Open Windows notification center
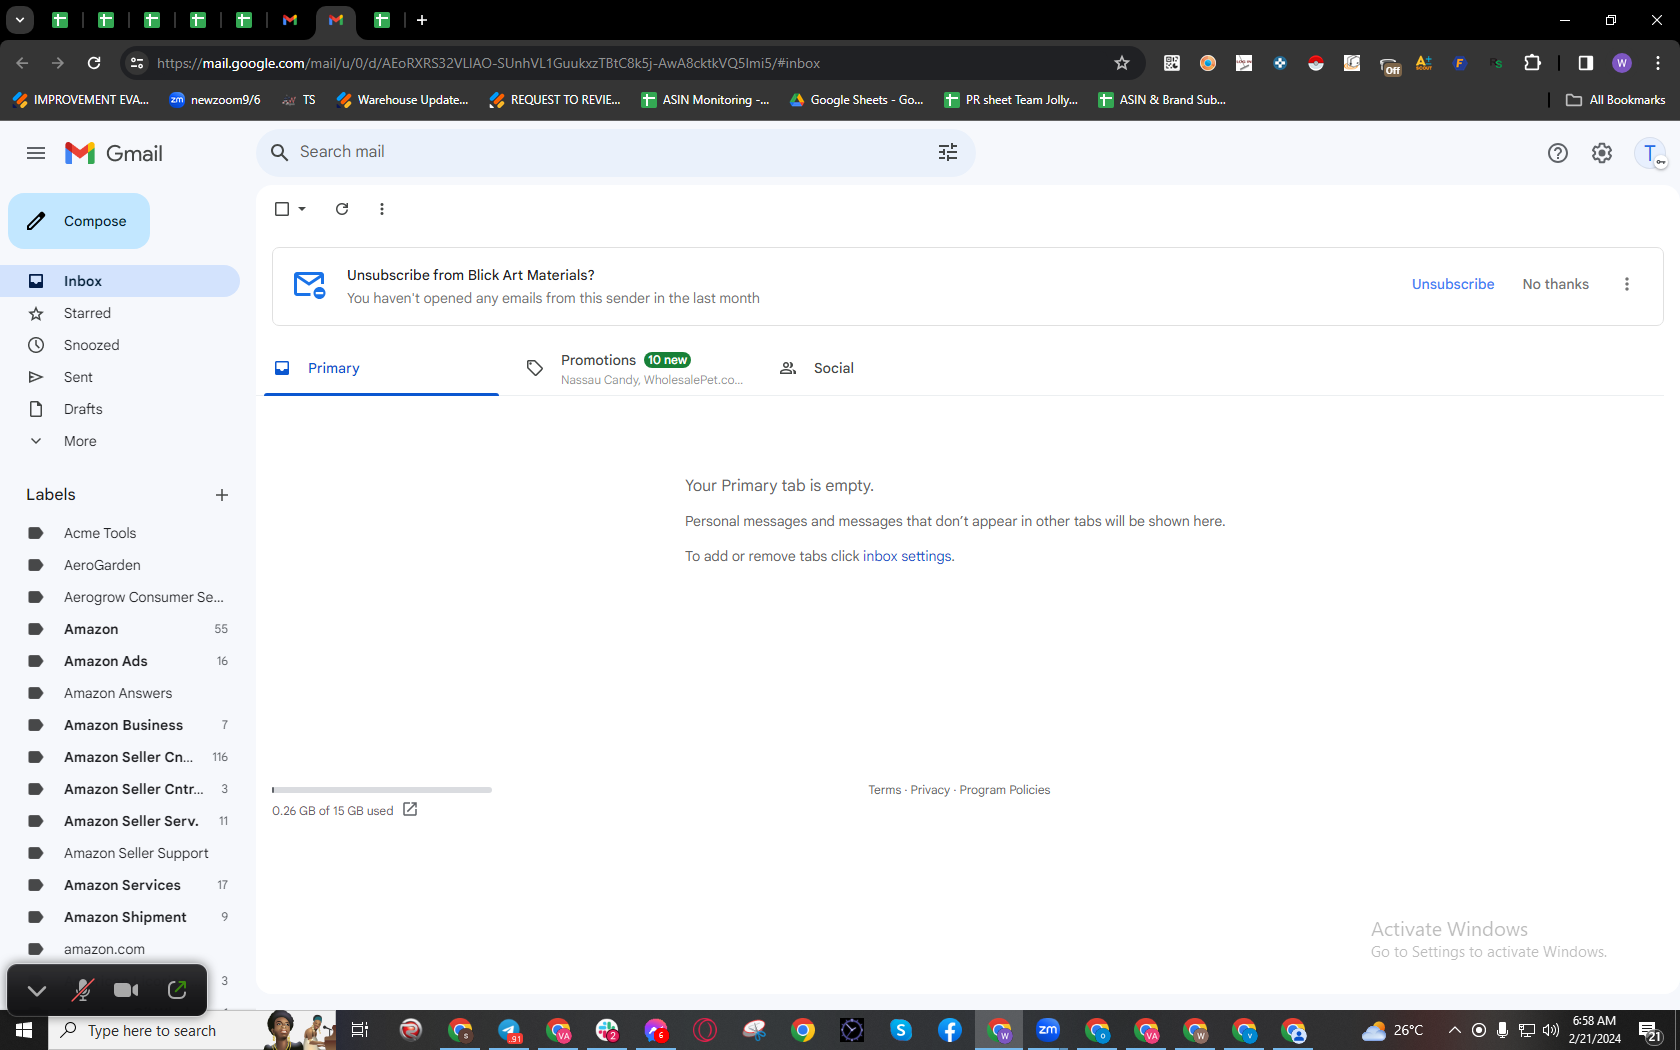Viewport: 1680px width, 1050px height. 1651,1030
